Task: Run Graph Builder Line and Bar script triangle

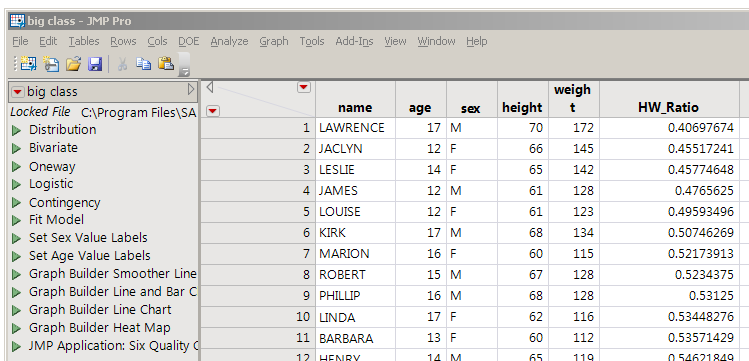Action: (x=17, y=292)
